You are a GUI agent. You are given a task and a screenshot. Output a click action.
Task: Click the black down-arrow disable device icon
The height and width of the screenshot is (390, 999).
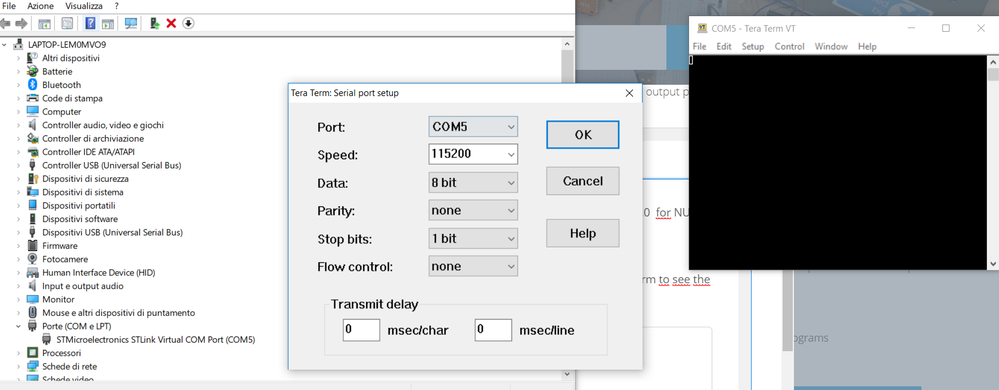point(188,24)
